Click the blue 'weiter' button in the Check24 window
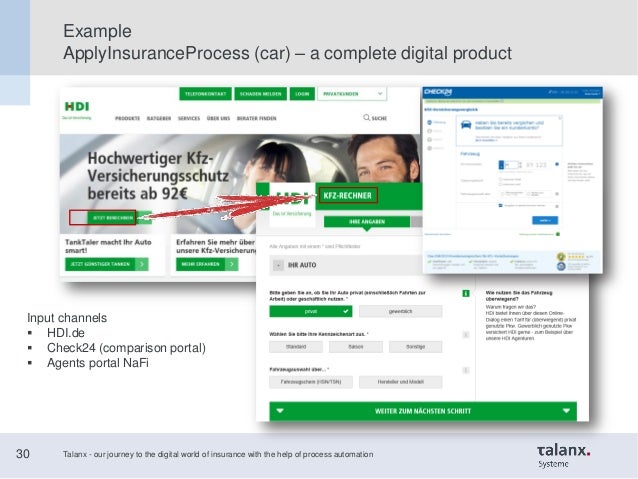 click(x=545, y=220)
